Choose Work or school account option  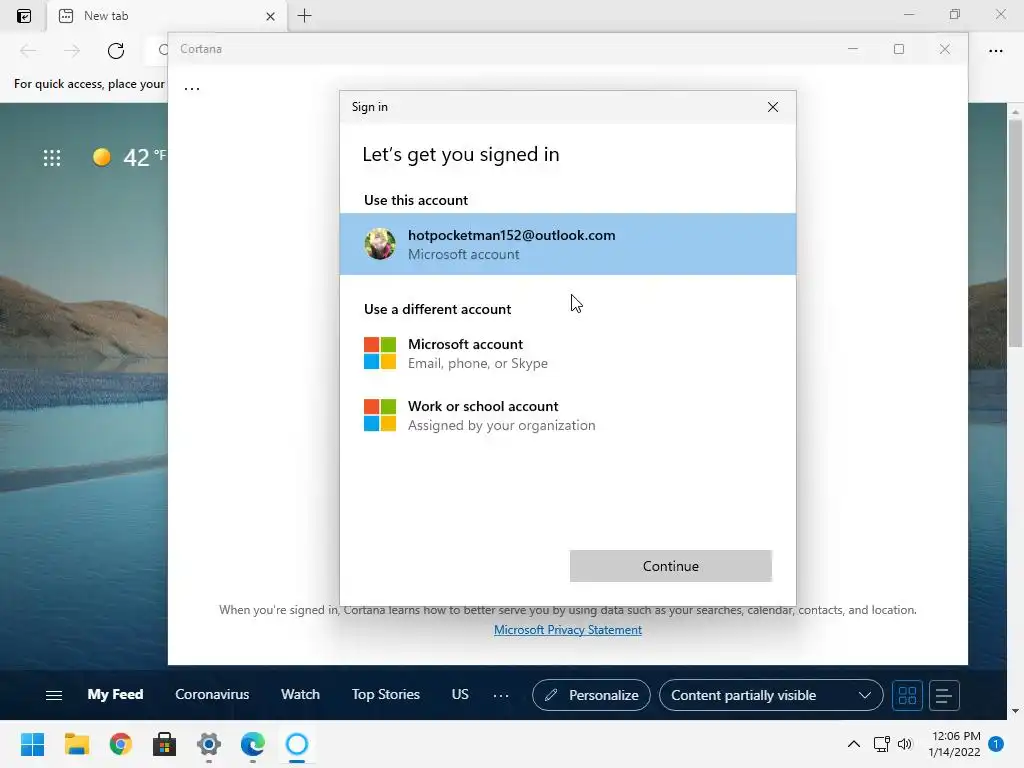coord(568,415)
